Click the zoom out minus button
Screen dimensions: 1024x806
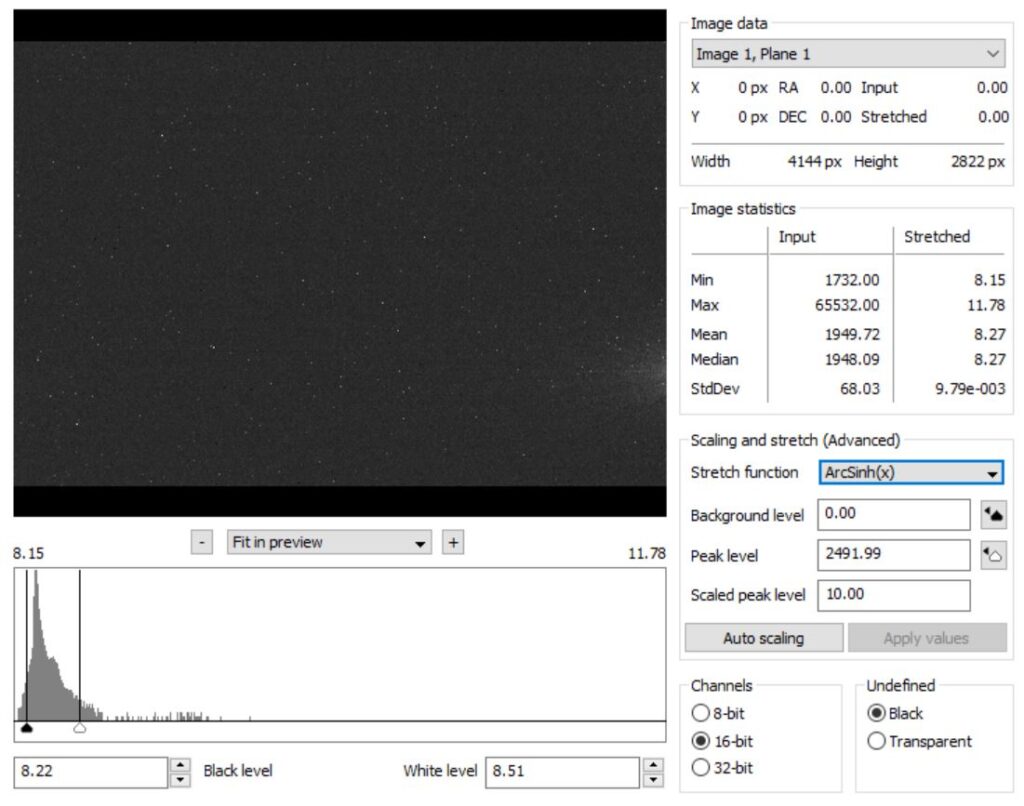click(x=202, y=542)
